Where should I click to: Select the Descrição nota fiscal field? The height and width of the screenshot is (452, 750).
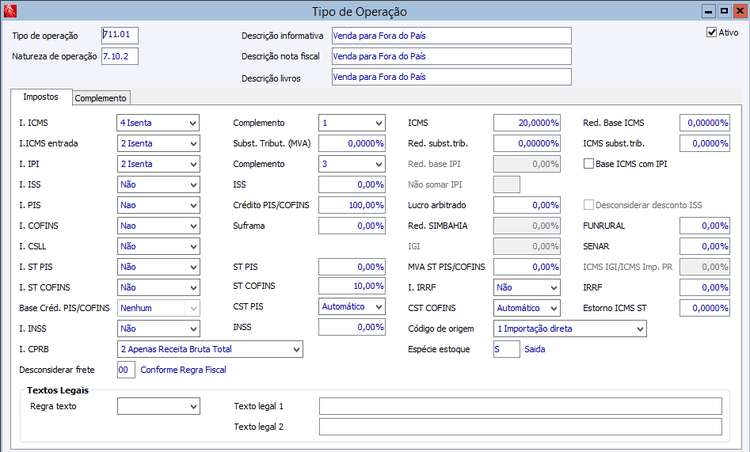450,56
